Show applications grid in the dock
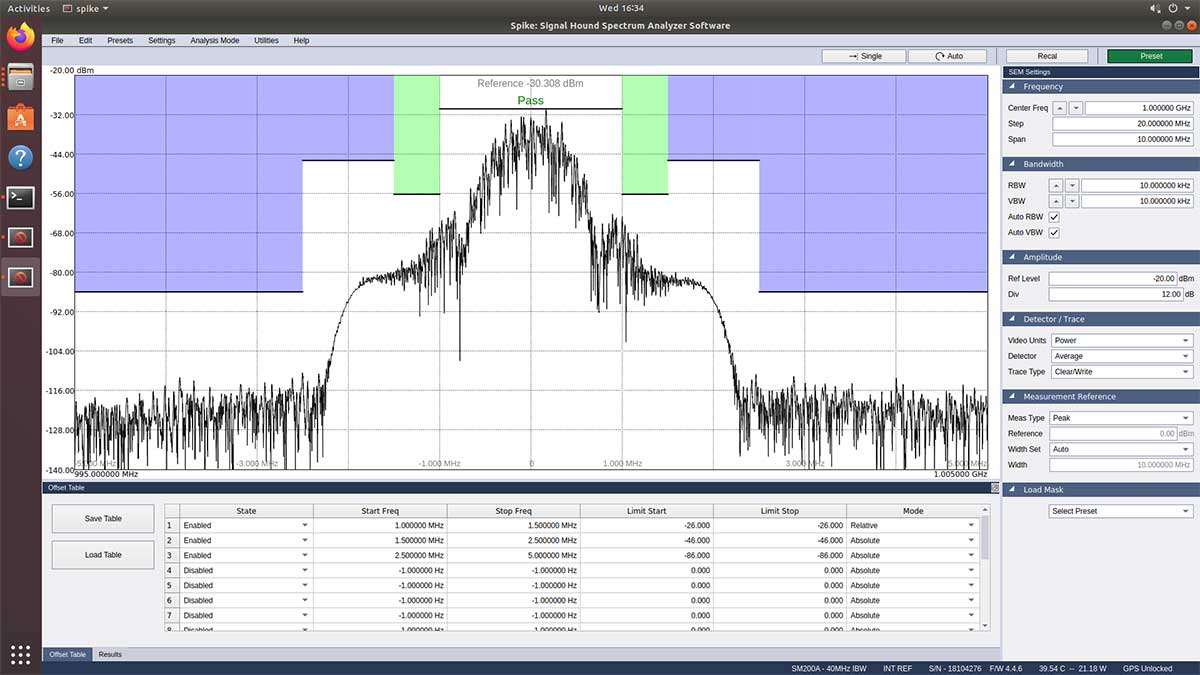The image size is (1200, 675). pos(20,655)
